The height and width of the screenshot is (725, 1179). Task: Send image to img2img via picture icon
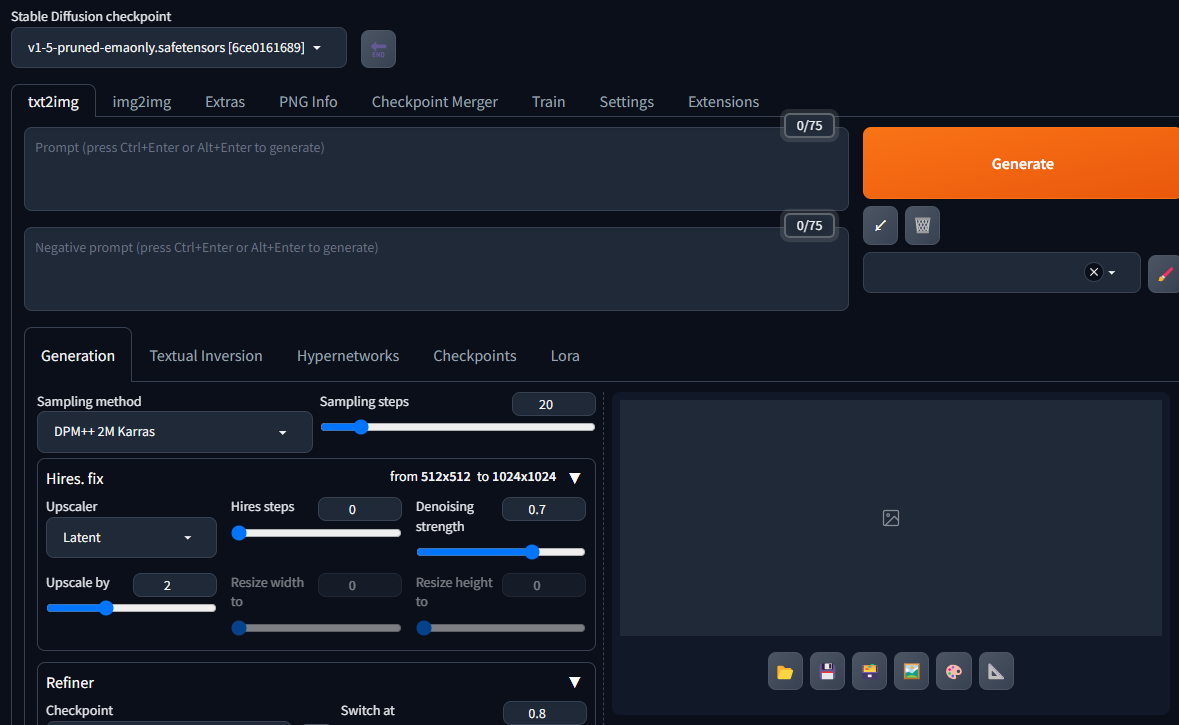click(911, 671)
